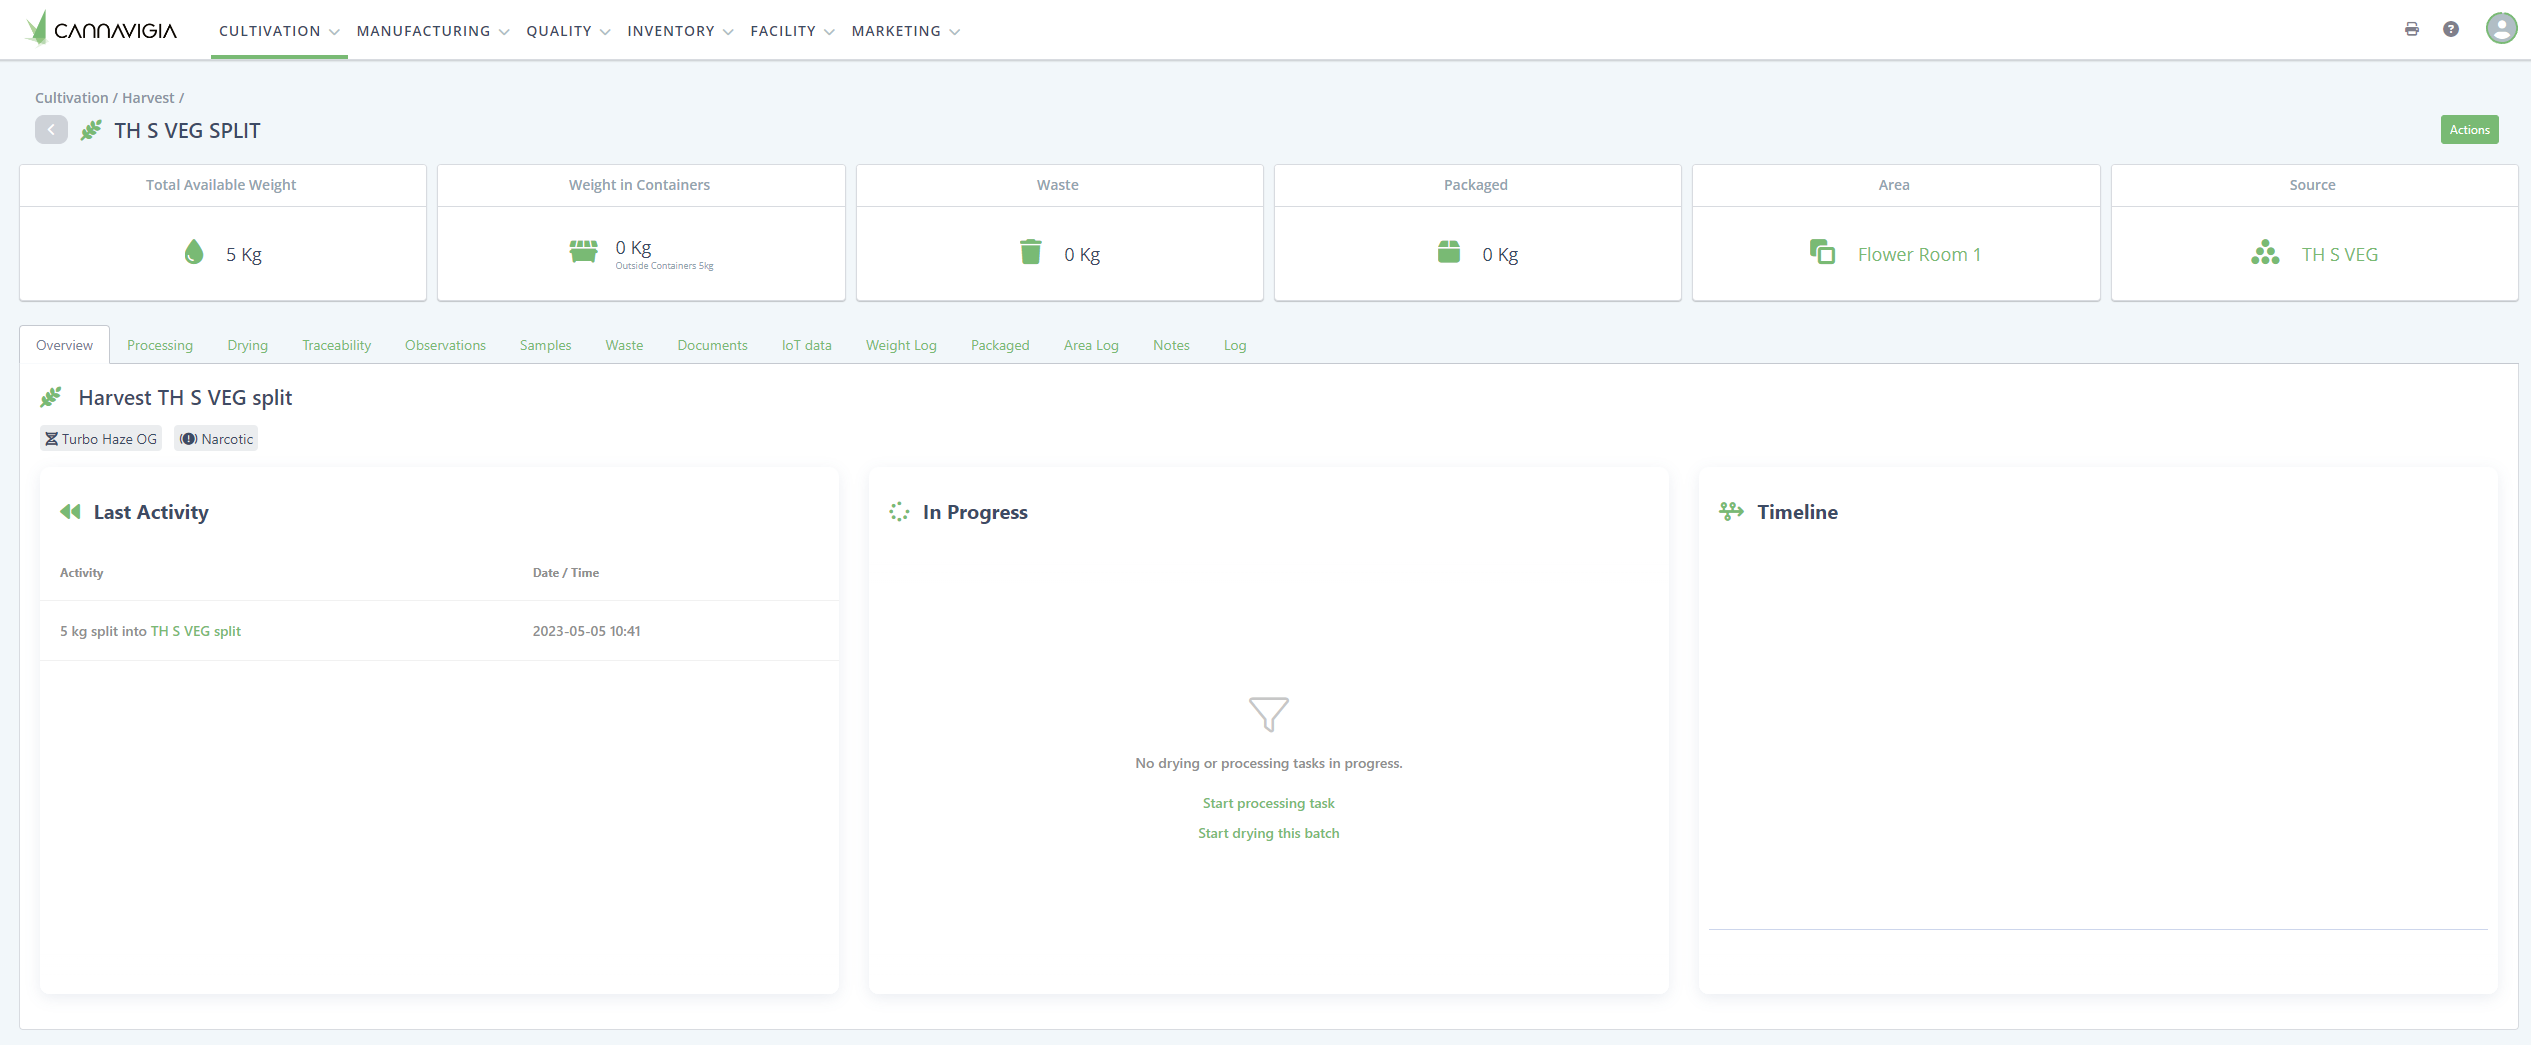Open the help question mark icon

pyautogui.click(x=2450, y=29)
